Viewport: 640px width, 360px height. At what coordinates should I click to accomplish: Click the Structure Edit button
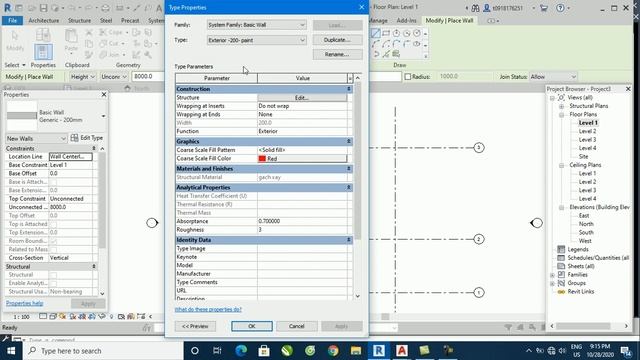pyautogui.click(x=302, y=98)
